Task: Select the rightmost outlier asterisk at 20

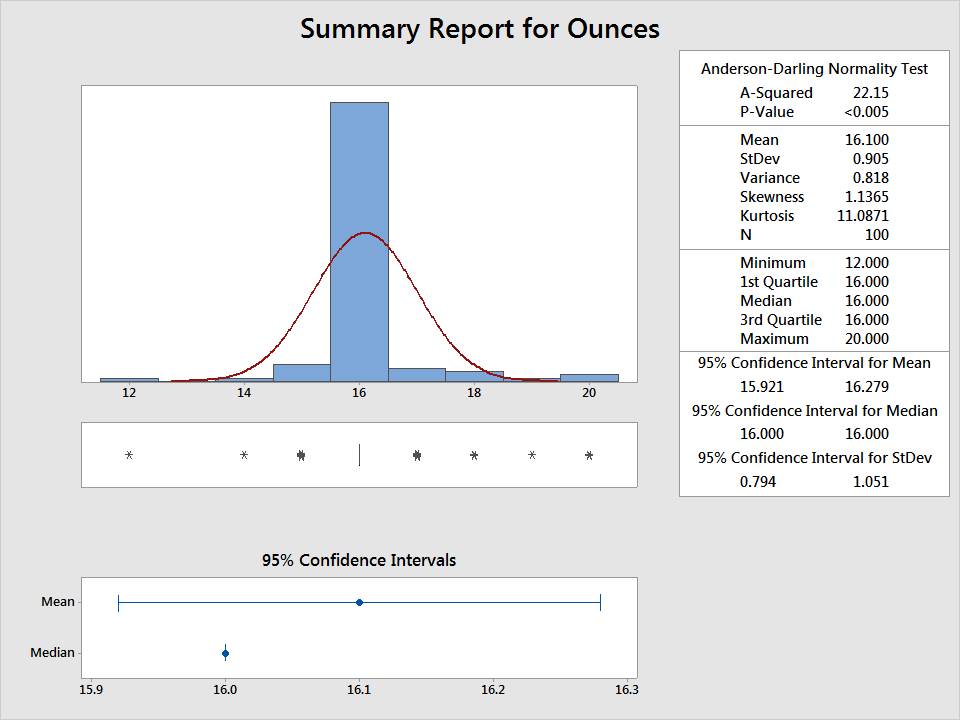Action: pos(589,456)
